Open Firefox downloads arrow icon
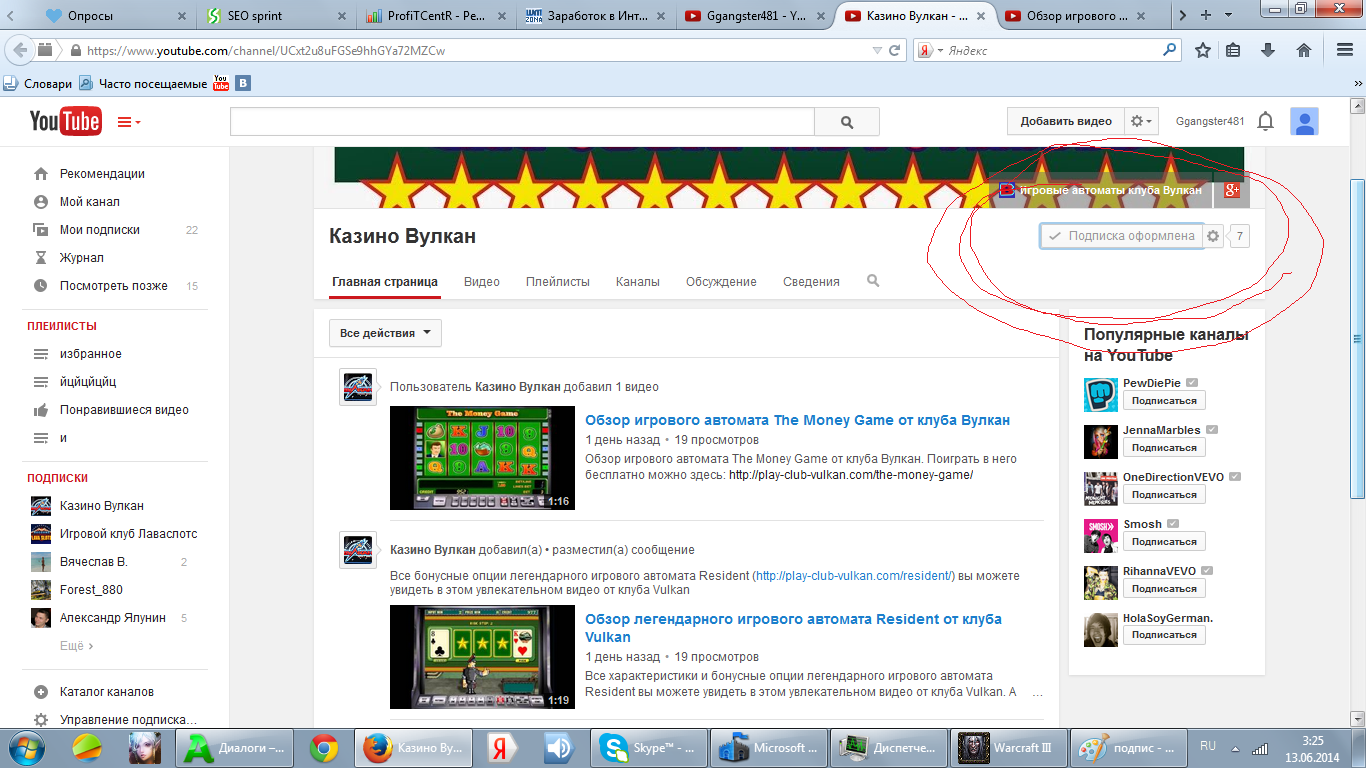Screen dimensions: 1366x768 [1268, 50]
